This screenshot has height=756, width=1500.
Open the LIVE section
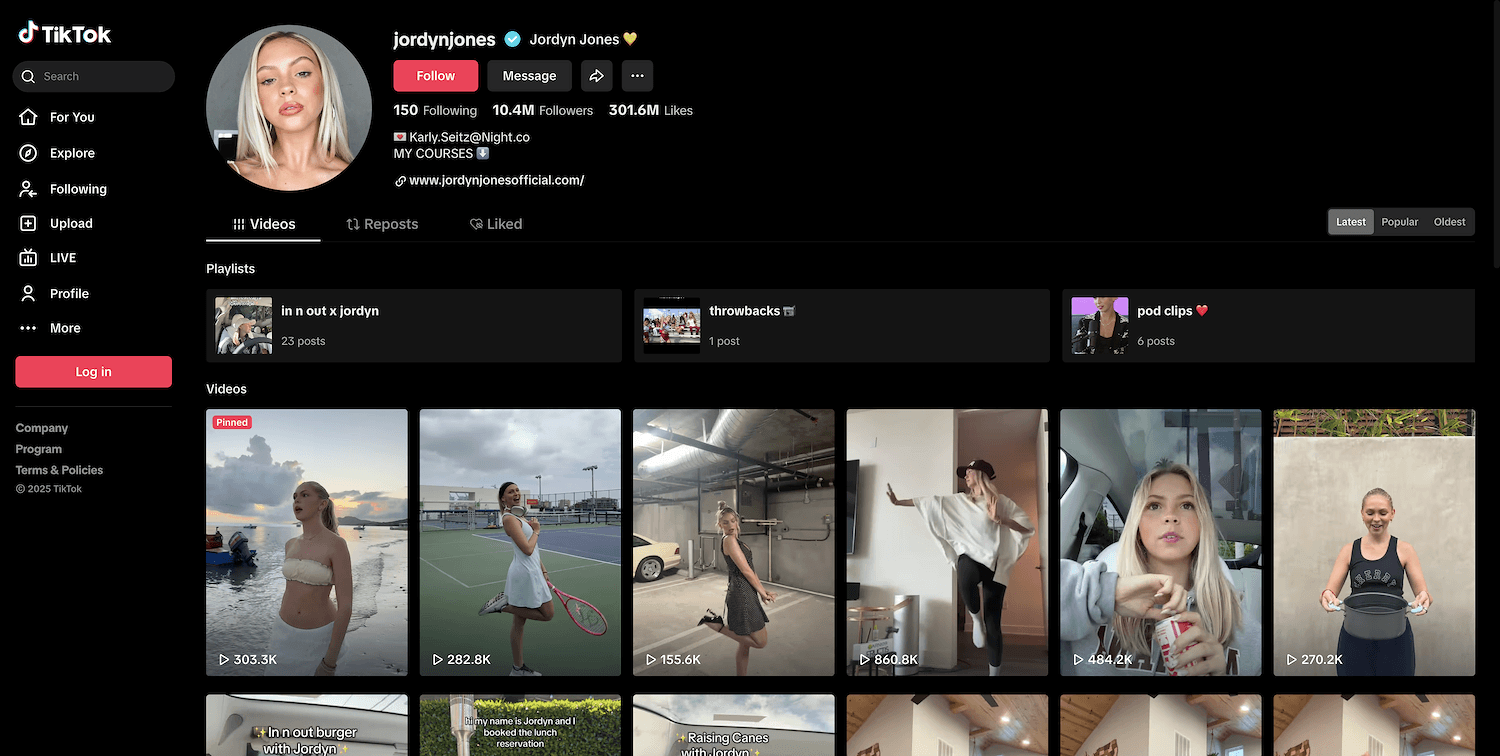[x=62, y=258]
